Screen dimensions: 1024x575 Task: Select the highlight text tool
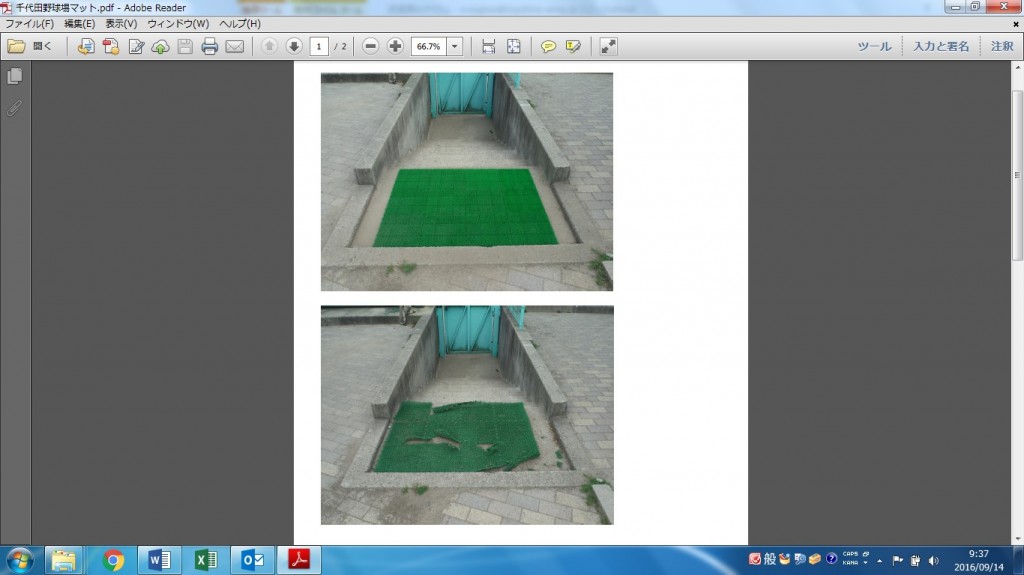(x=573, y=46)
